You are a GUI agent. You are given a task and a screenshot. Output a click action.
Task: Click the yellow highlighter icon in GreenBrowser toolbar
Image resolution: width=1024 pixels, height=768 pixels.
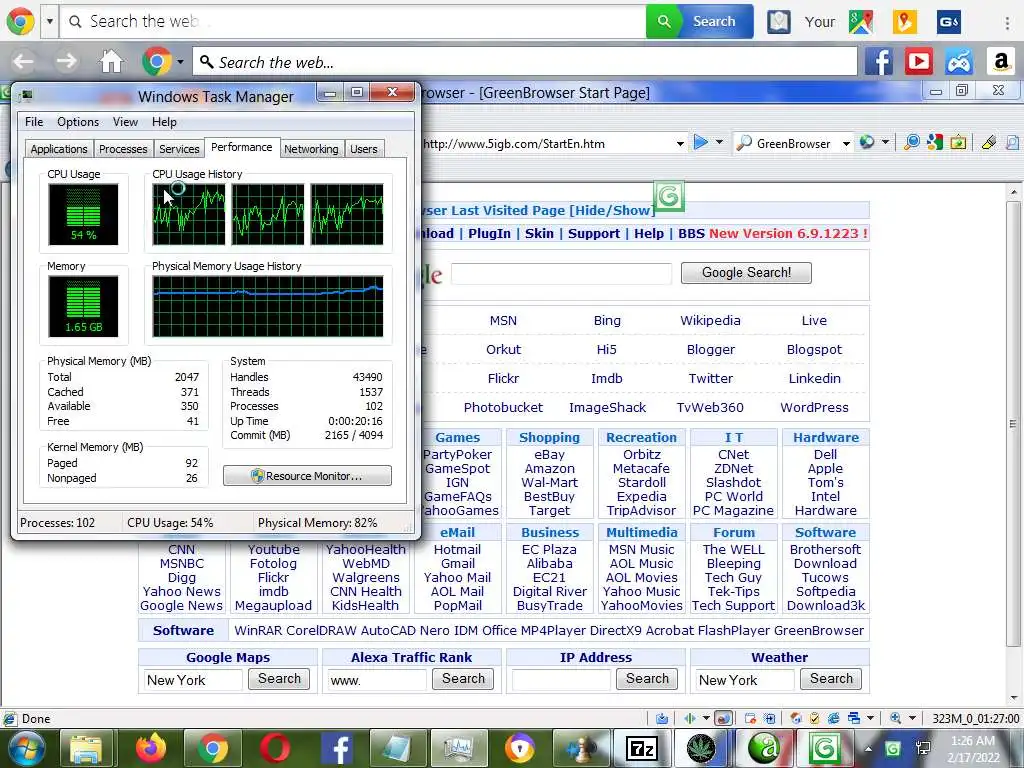pos(988,142)
